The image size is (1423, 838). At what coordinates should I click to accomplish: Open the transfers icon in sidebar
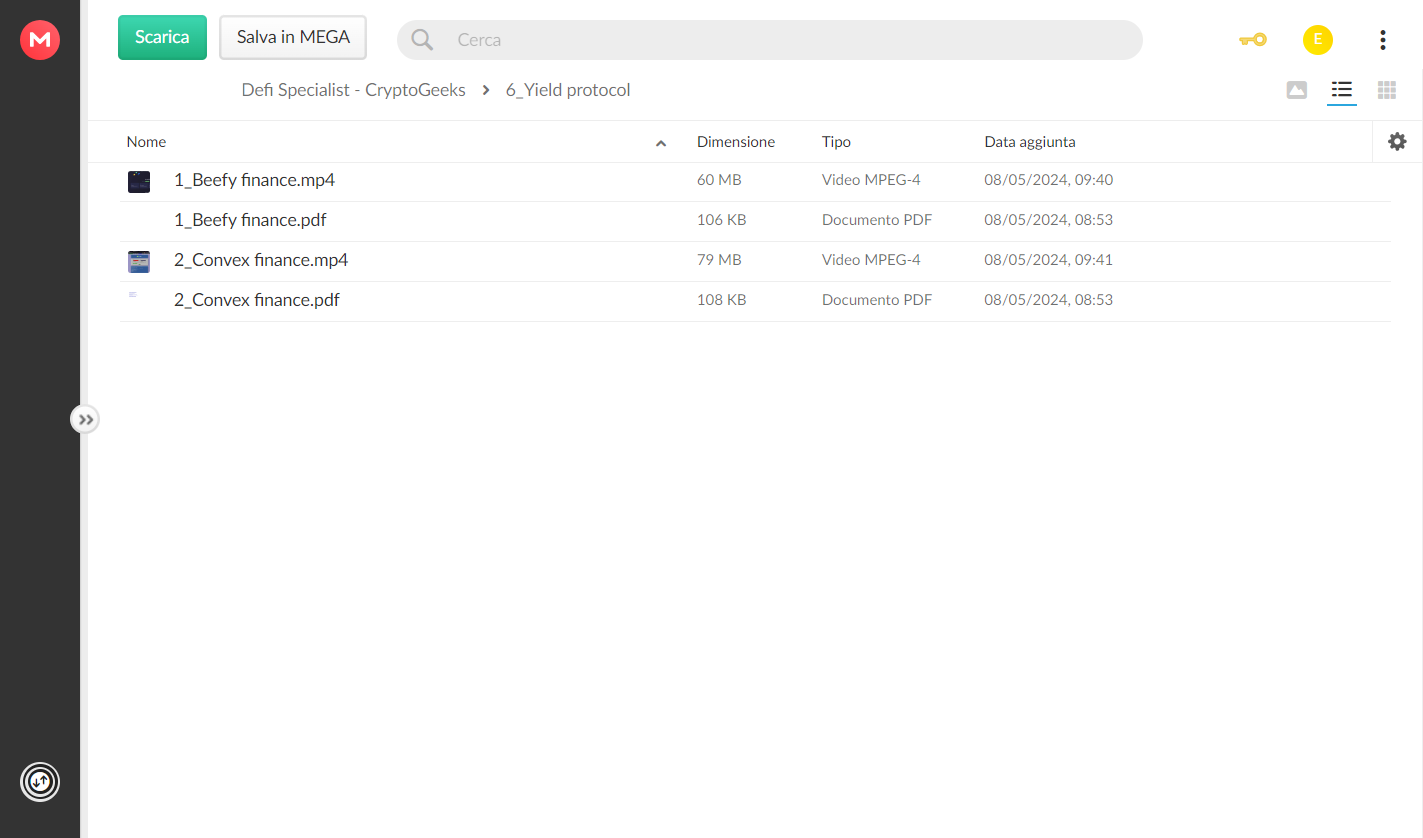point(40,781)
